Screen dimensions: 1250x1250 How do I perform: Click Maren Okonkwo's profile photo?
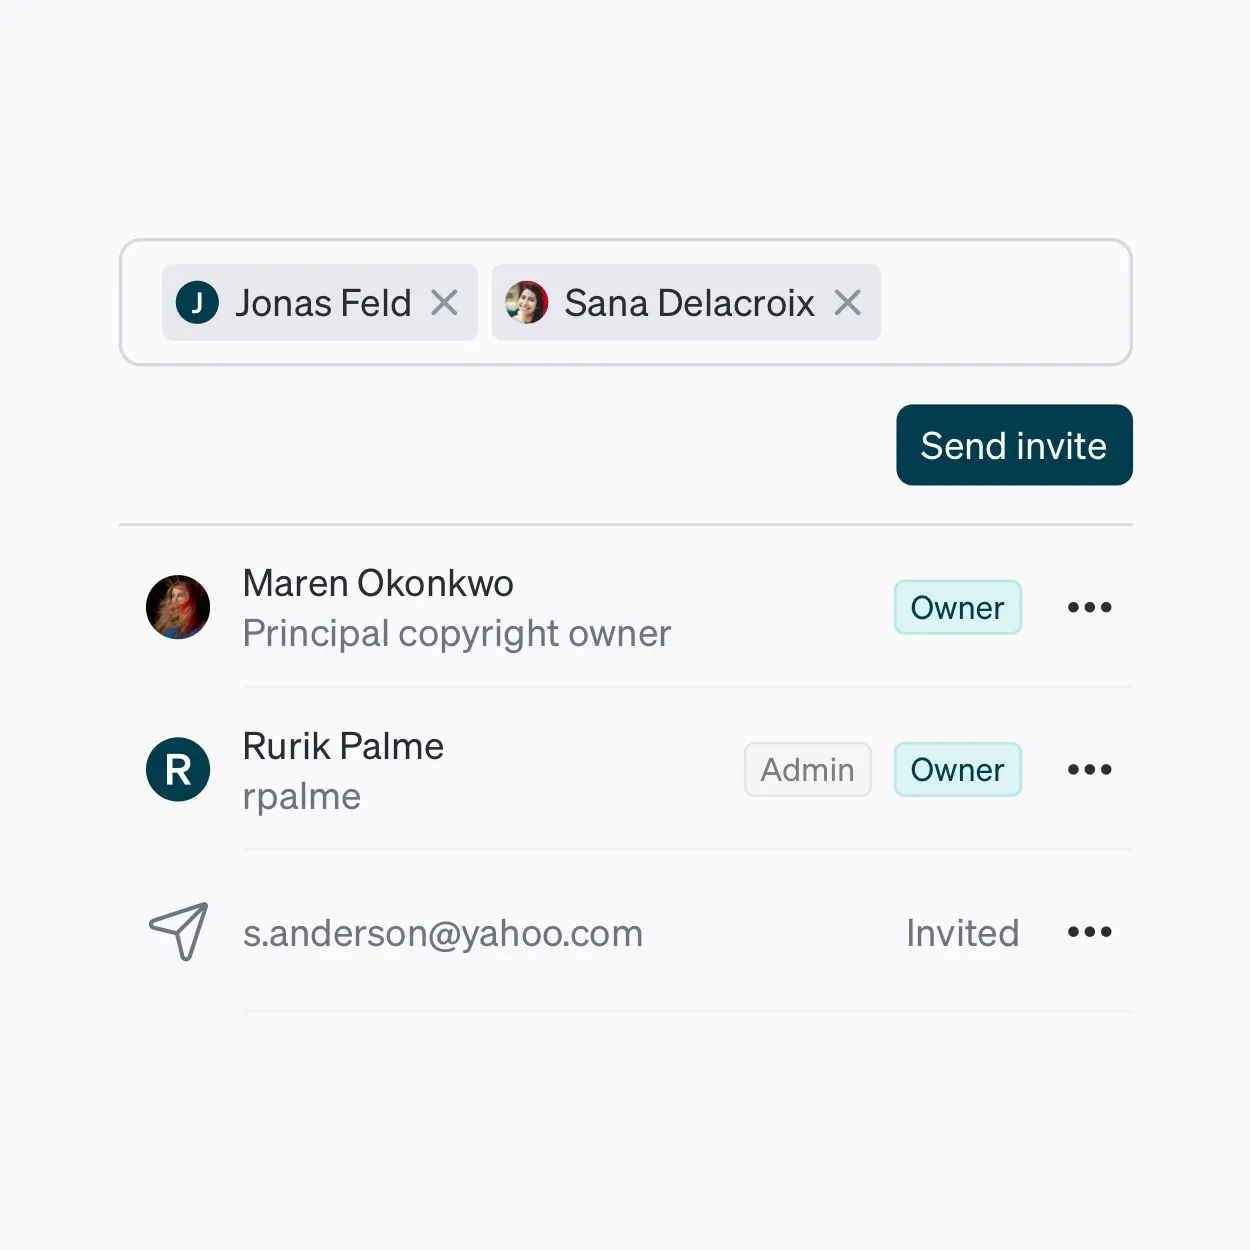(x=178, y=607)
